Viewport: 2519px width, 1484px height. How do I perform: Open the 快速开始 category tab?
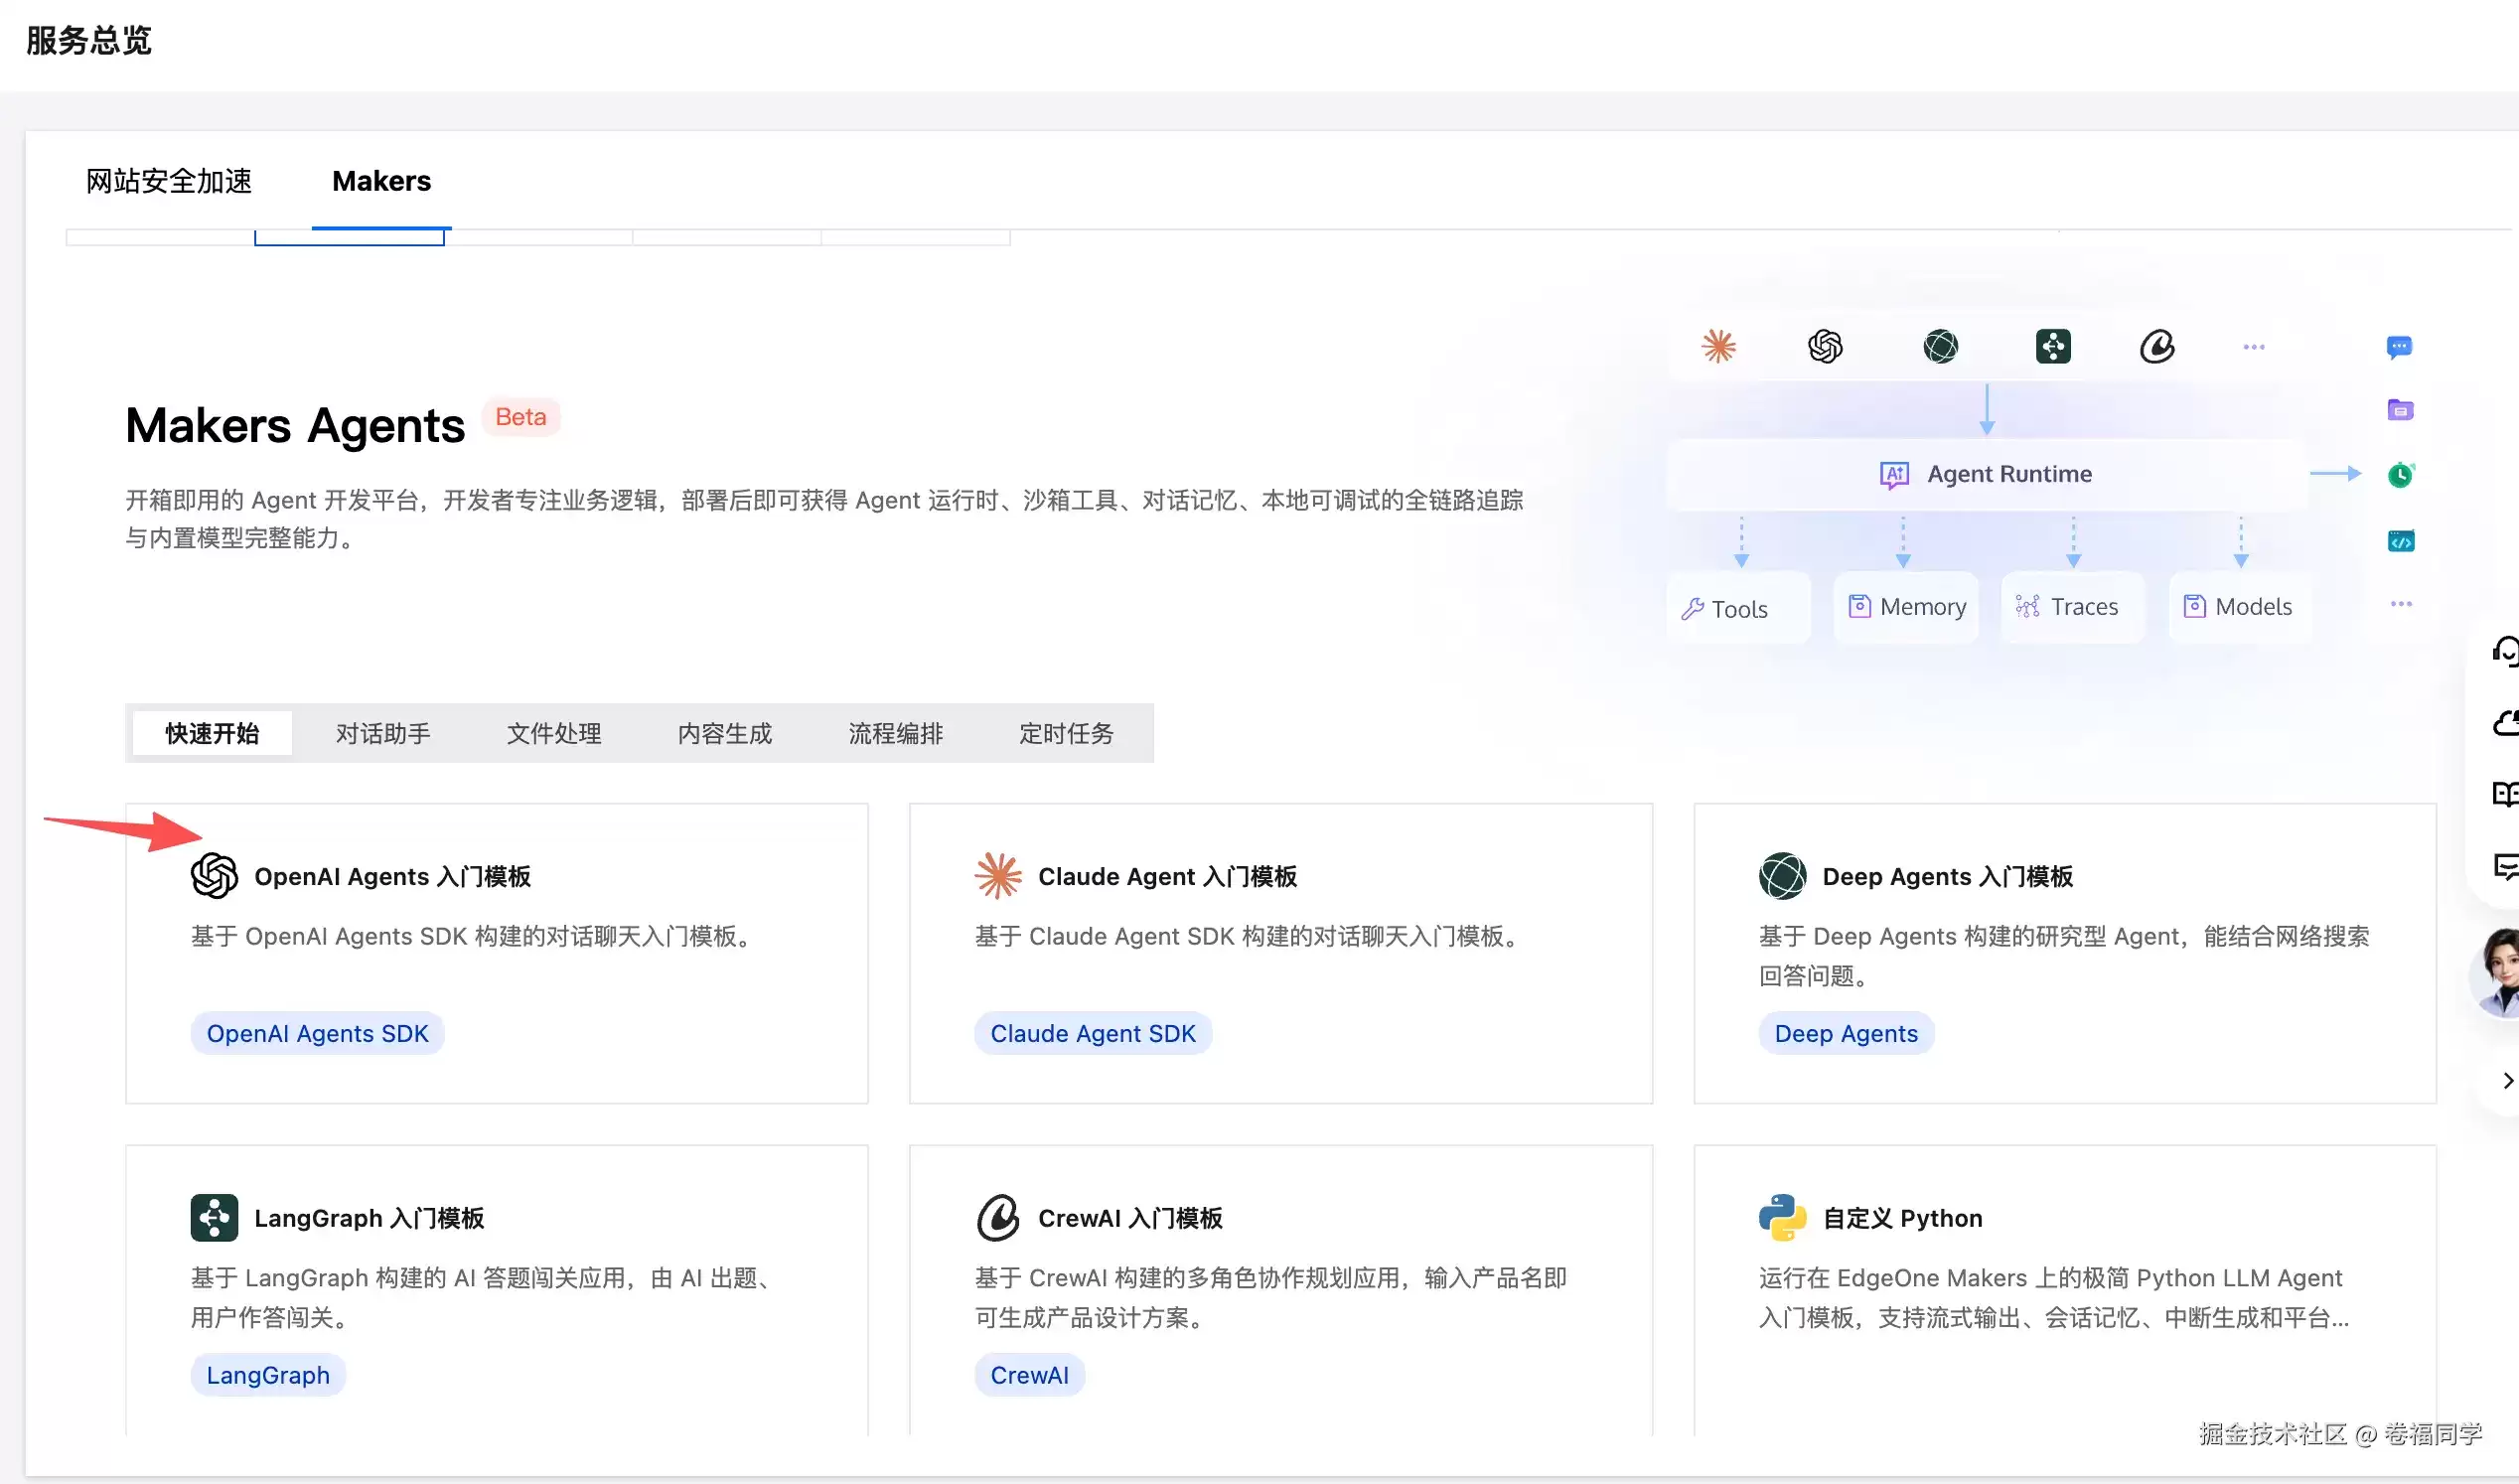(x=212, y=733)
